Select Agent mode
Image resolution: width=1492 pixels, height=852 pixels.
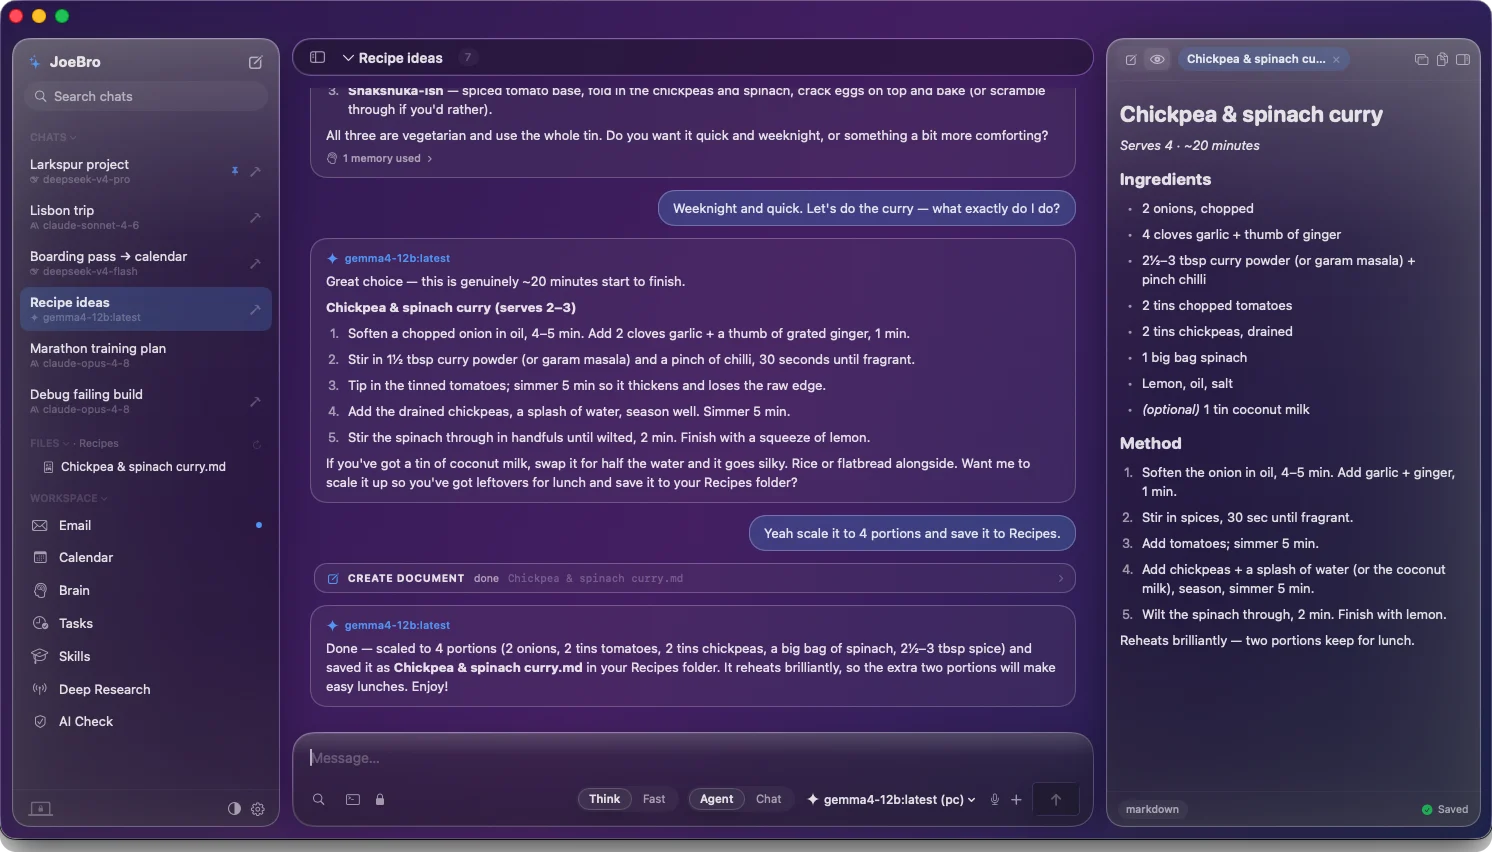pos(716,799)
